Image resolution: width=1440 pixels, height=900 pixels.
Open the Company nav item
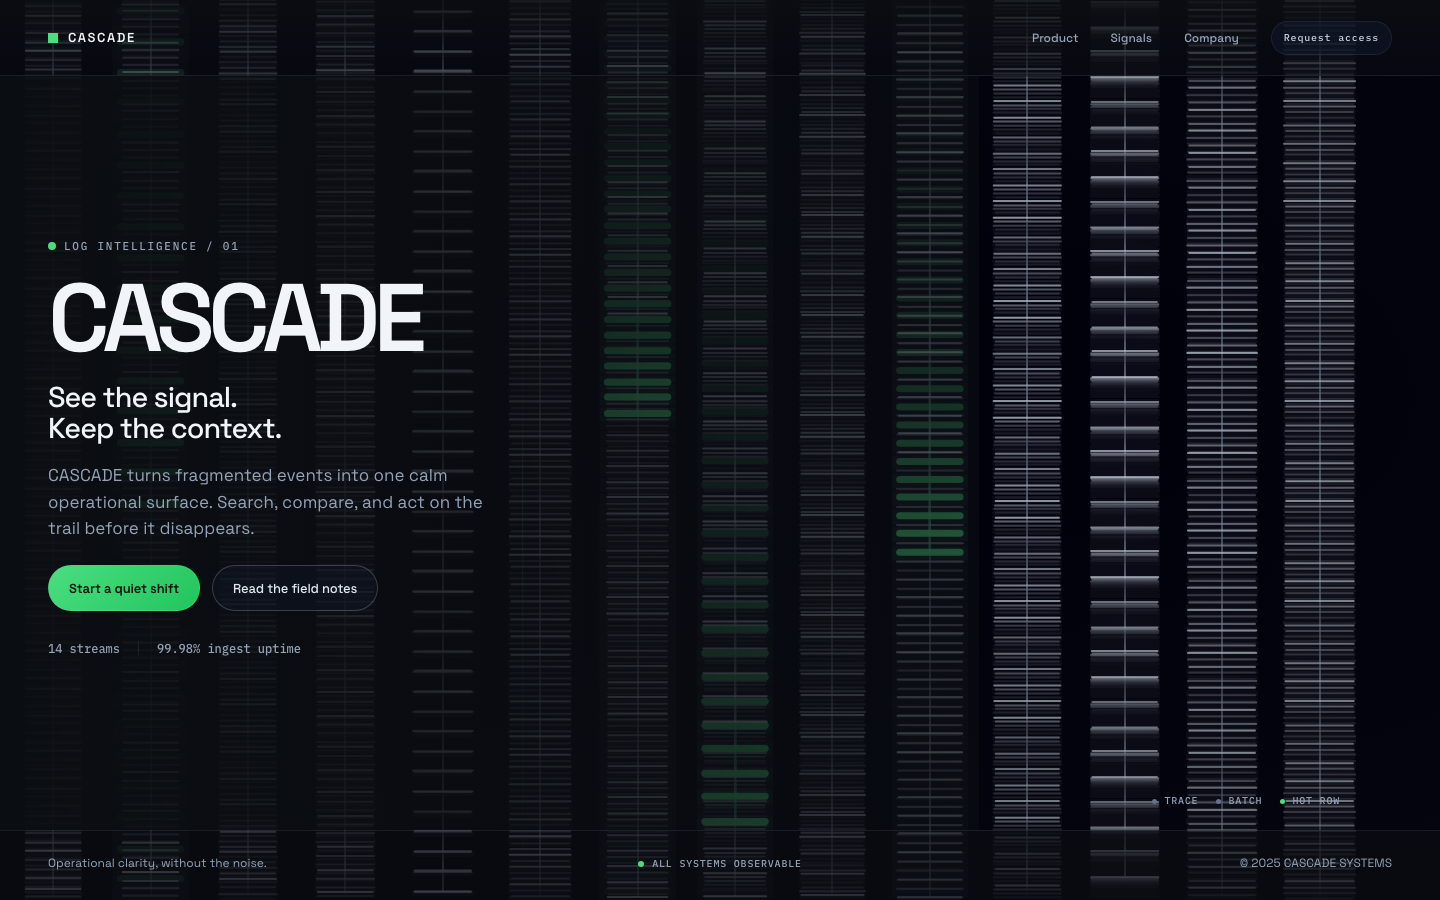pos(1211,38)
